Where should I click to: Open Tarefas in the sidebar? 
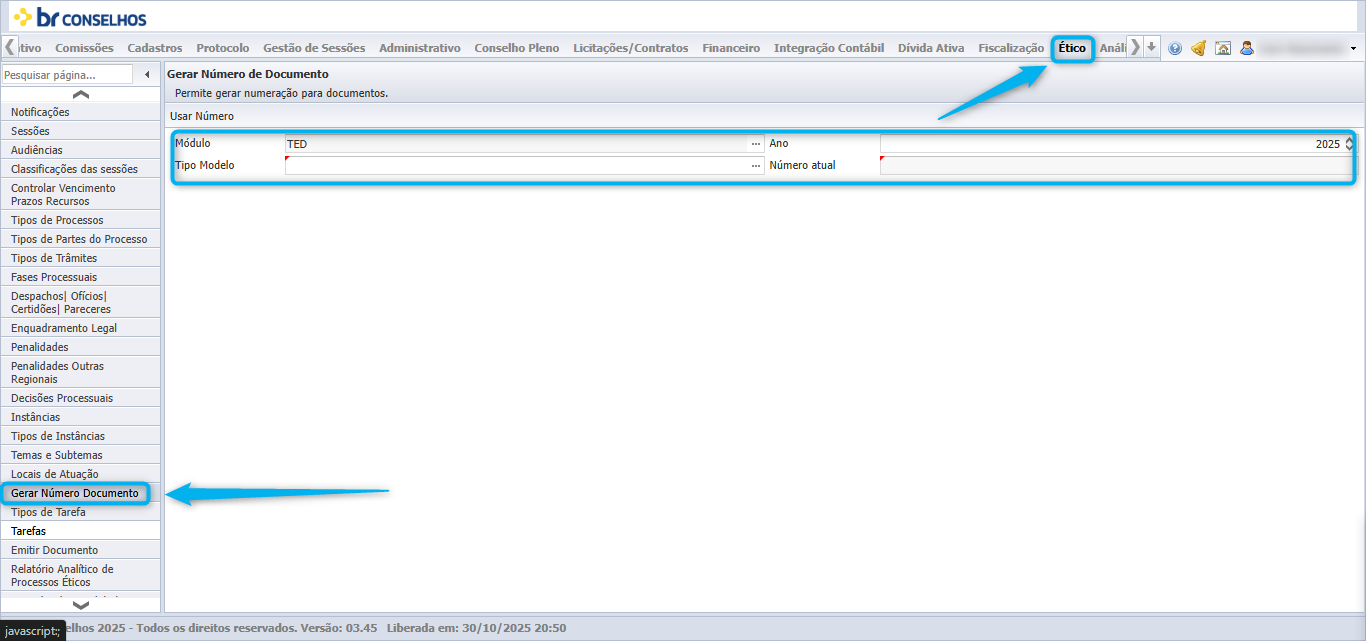click(80, 531)
